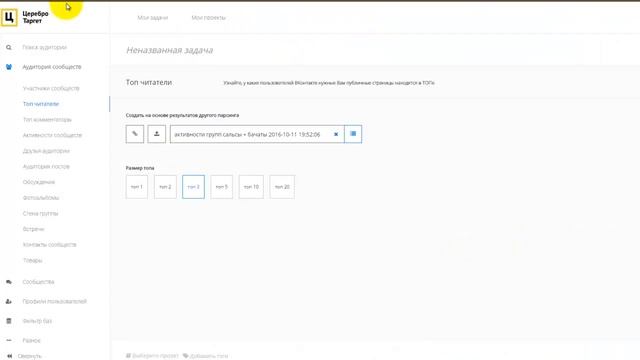The image size is (640, 360).
Task: Click the dash icon beside Разное
Action: pyautogui.click(x=9, y=340)
